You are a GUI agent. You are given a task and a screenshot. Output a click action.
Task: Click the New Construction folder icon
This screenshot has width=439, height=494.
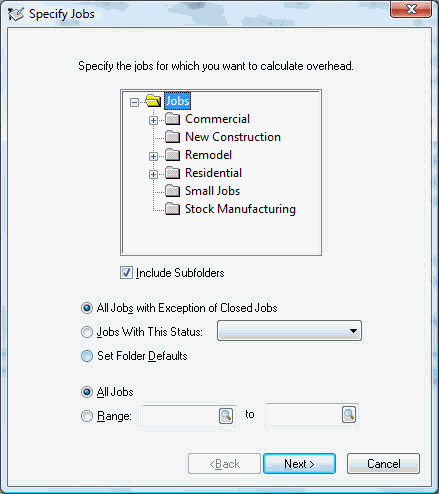tap(173, 137)
